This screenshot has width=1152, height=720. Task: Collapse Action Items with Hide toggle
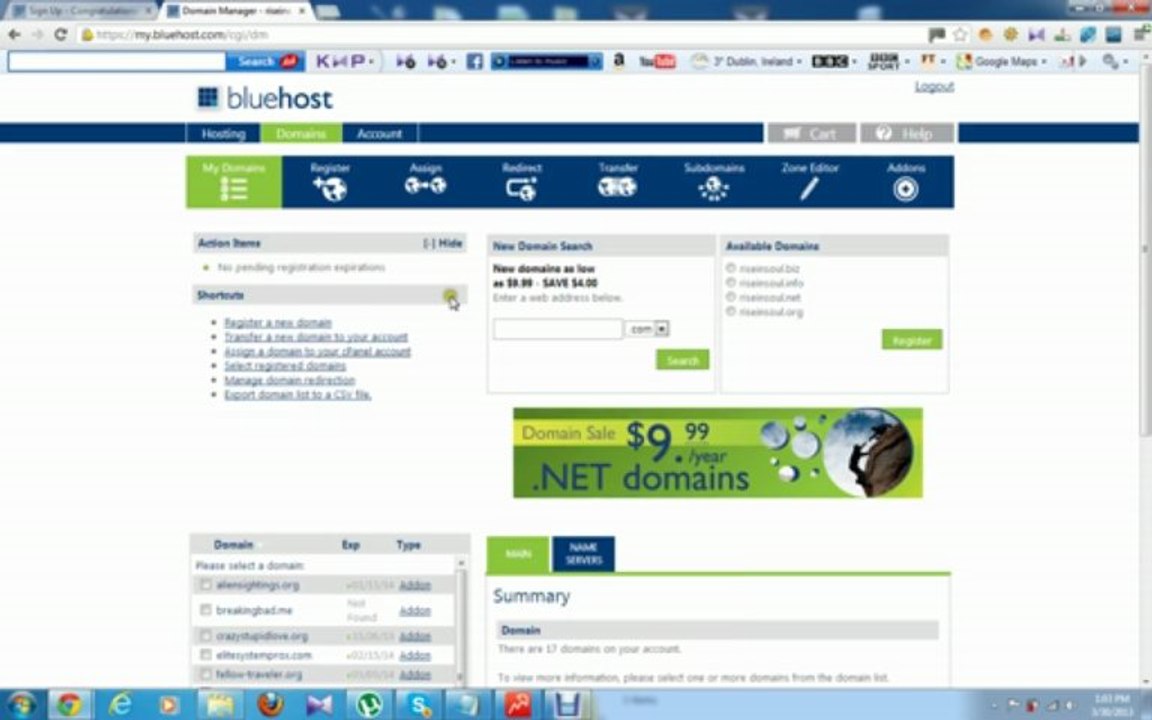[443, 243]
